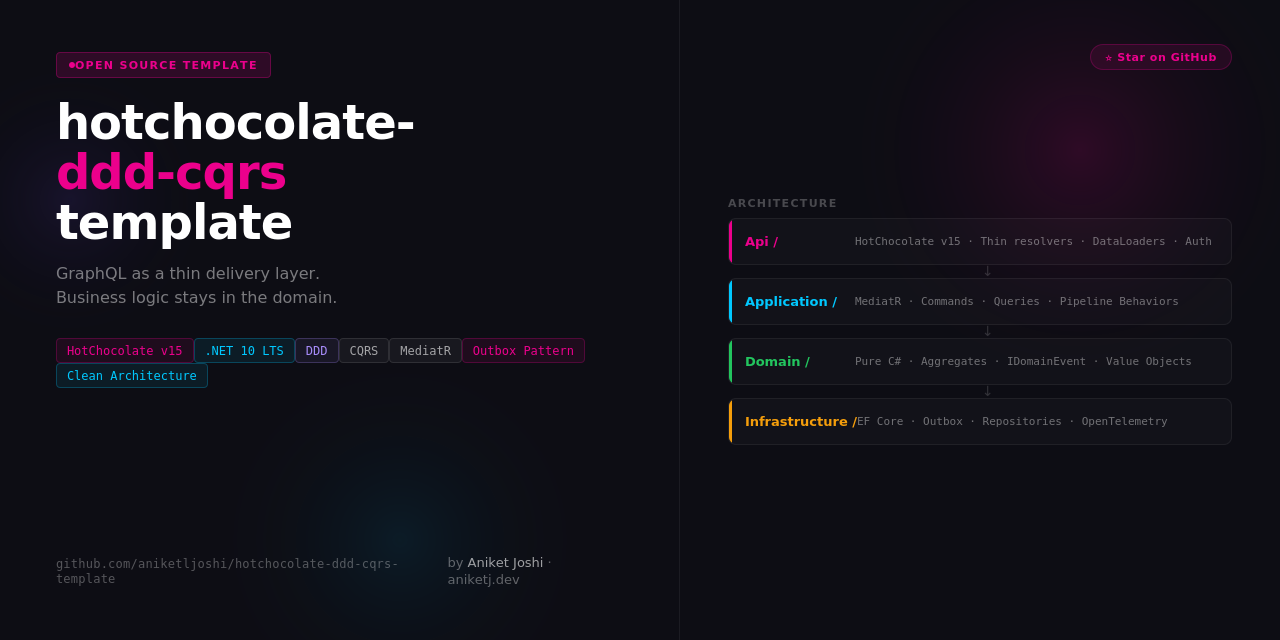
Task: Open the aniketj.dev website link
Action: [x=483, y=580]
